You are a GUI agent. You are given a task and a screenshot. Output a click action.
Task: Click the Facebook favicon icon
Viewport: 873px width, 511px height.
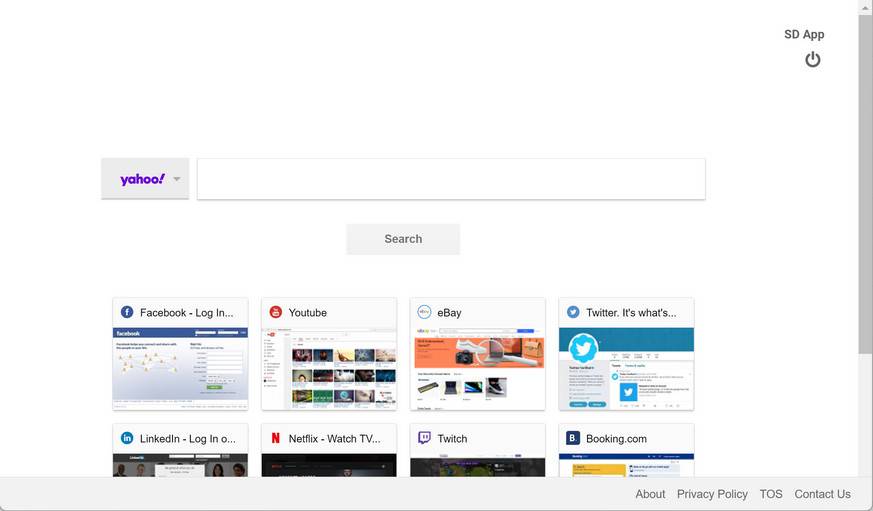coord(127,312)
